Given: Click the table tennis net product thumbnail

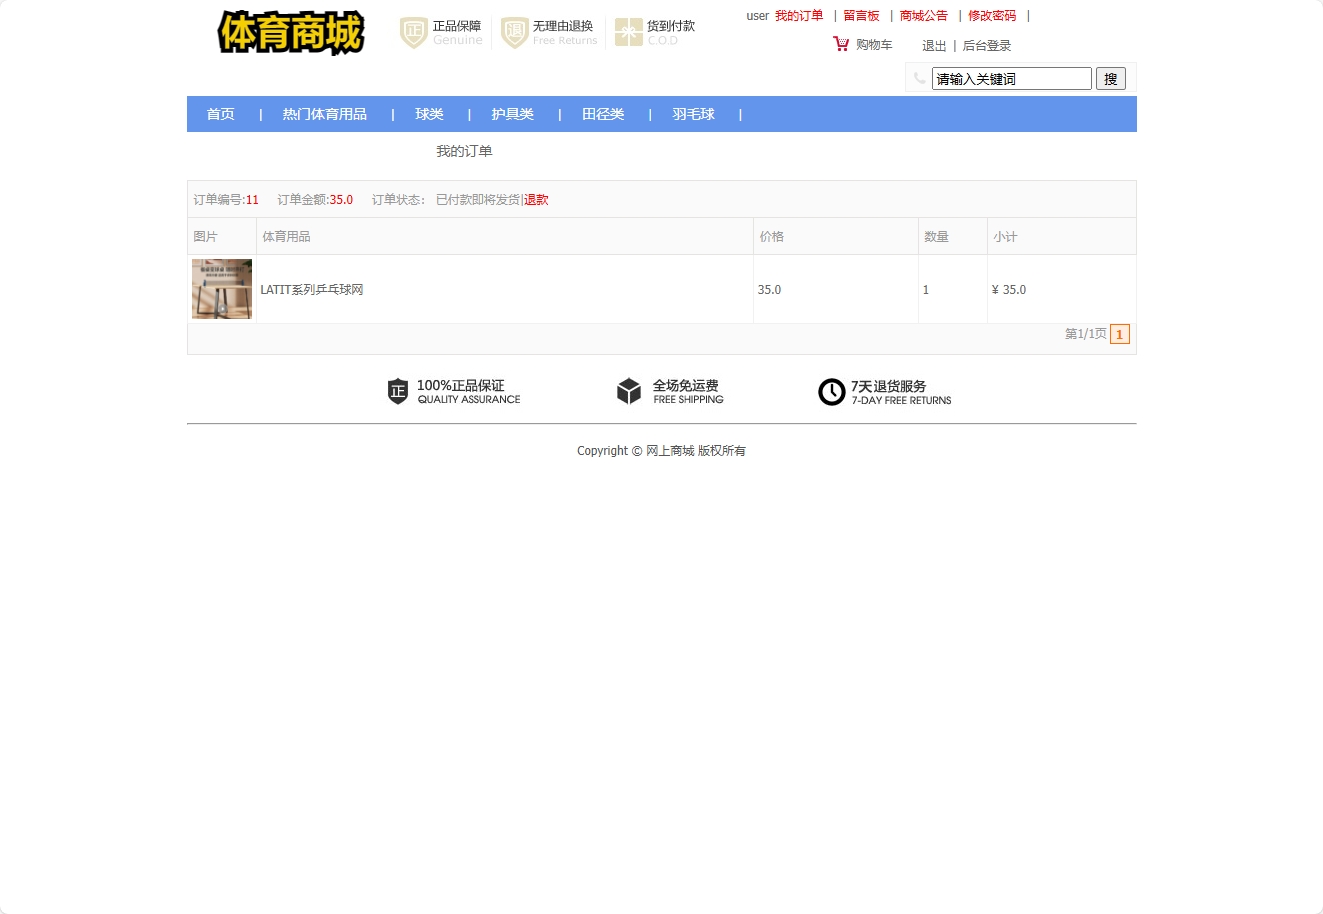Looking at the screenshot, I should (x=221, y=289).
